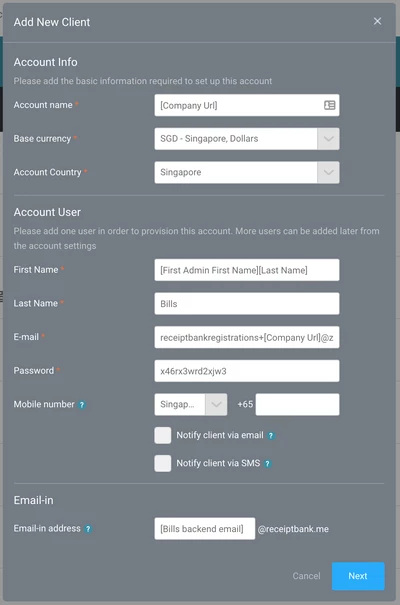Expand the Account Country dropdown

point(328,172)
